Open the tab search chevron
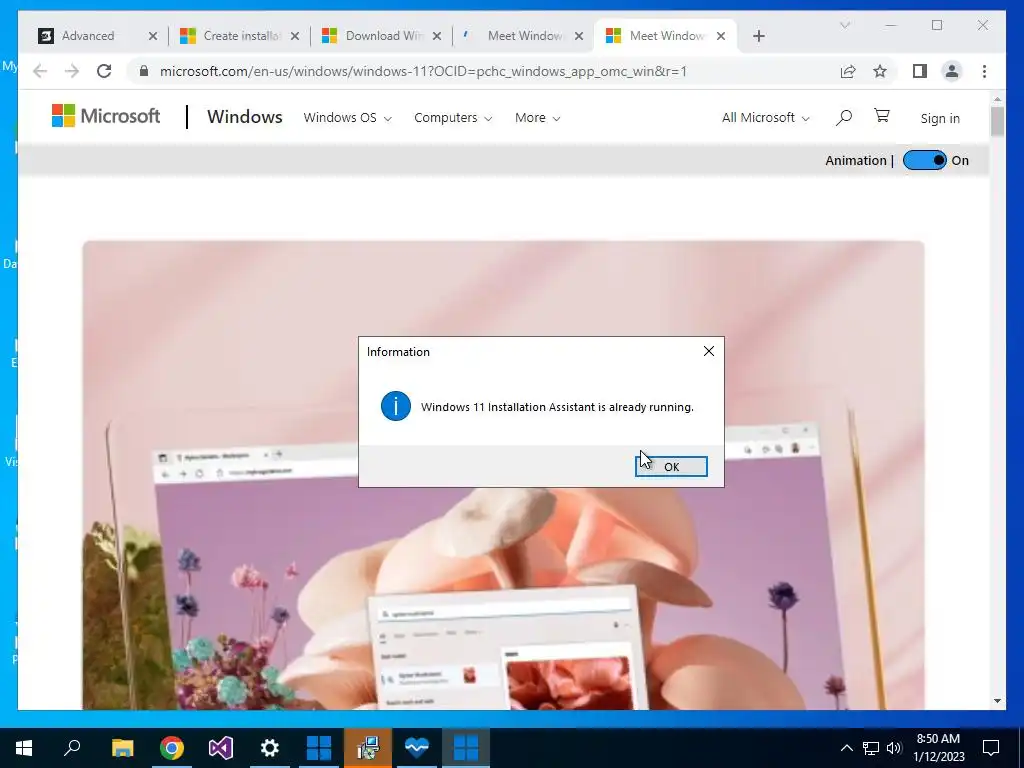This screenshot has height=768, width=1024. point(844,25)
